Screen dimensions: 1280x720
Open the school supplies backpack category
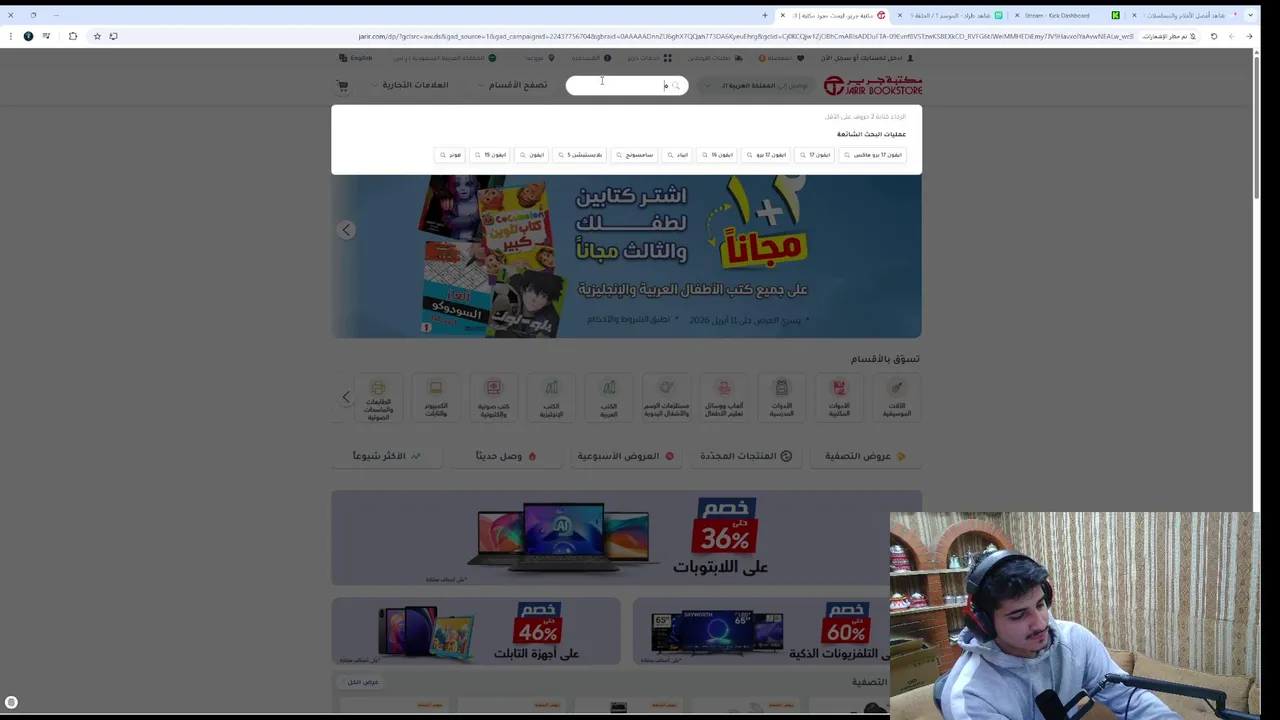pyautogui.click(x=782, y=398)
